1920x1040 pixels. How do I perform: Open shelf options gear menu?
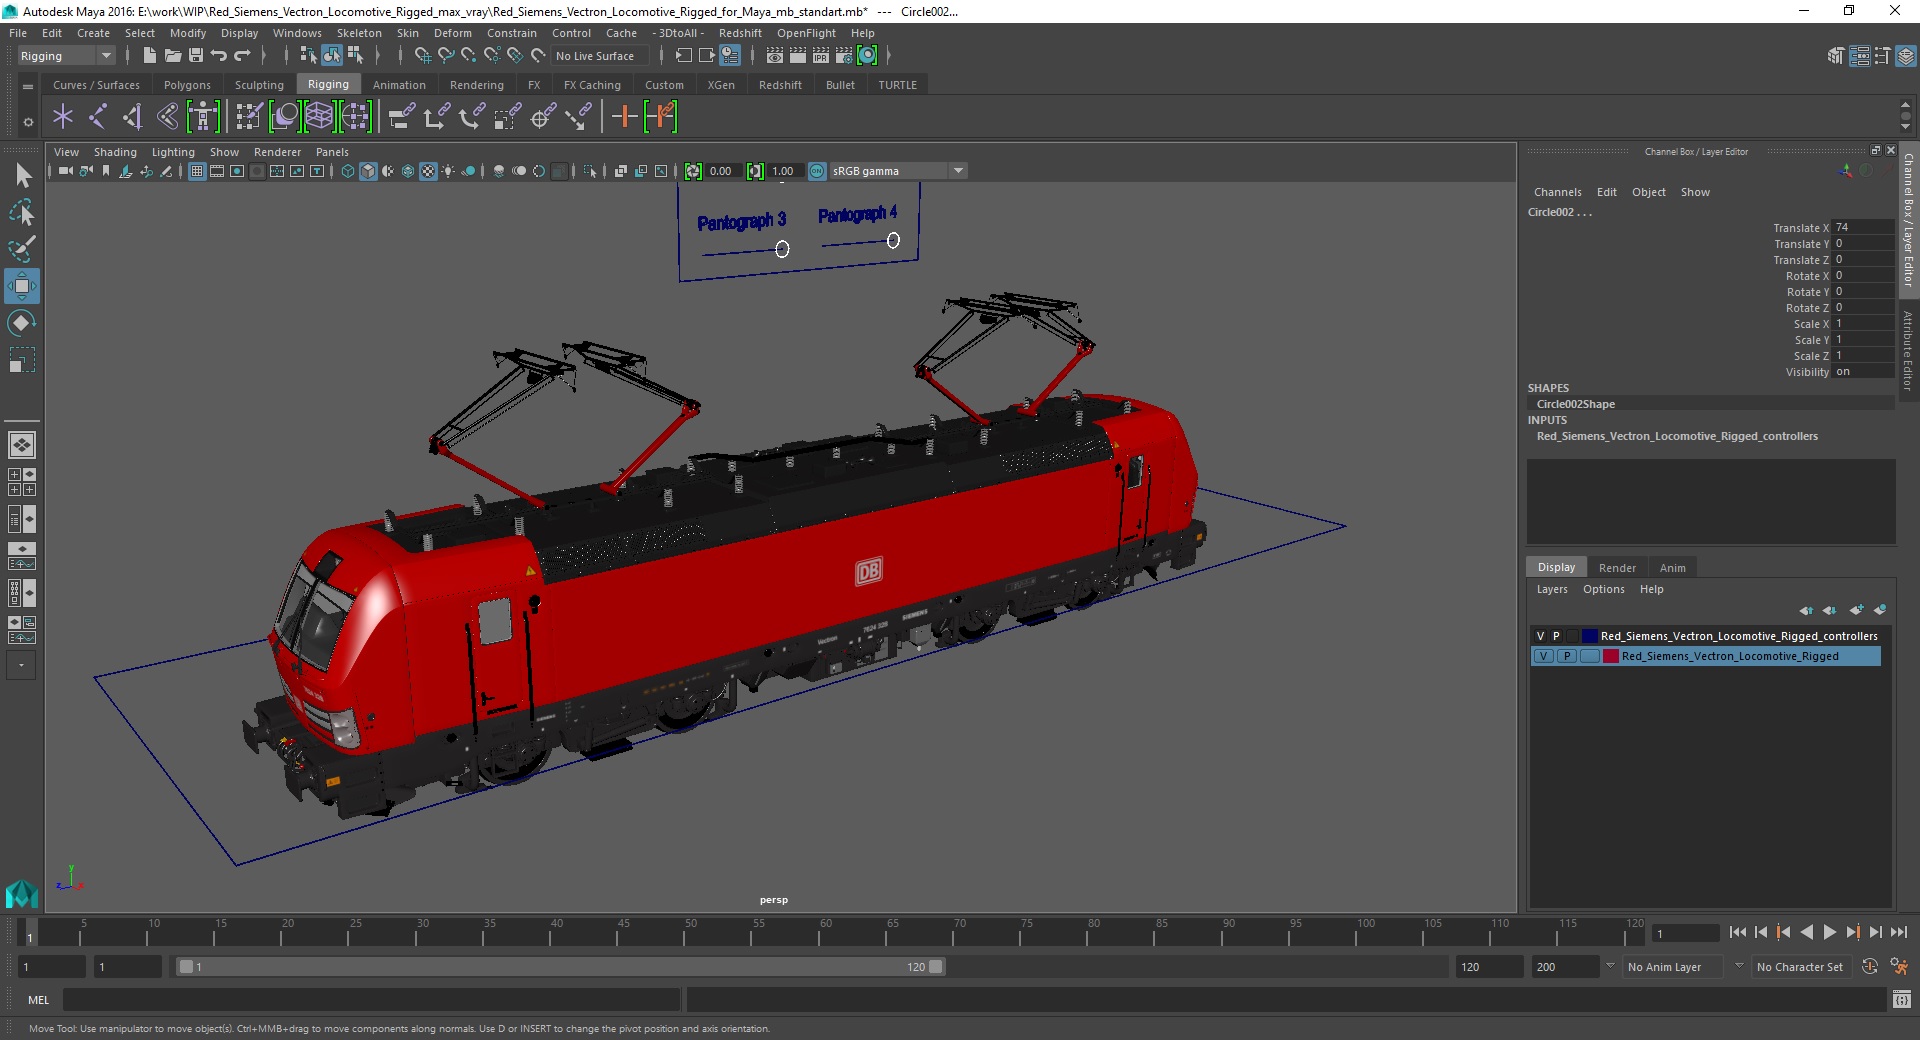pos(28,122)
